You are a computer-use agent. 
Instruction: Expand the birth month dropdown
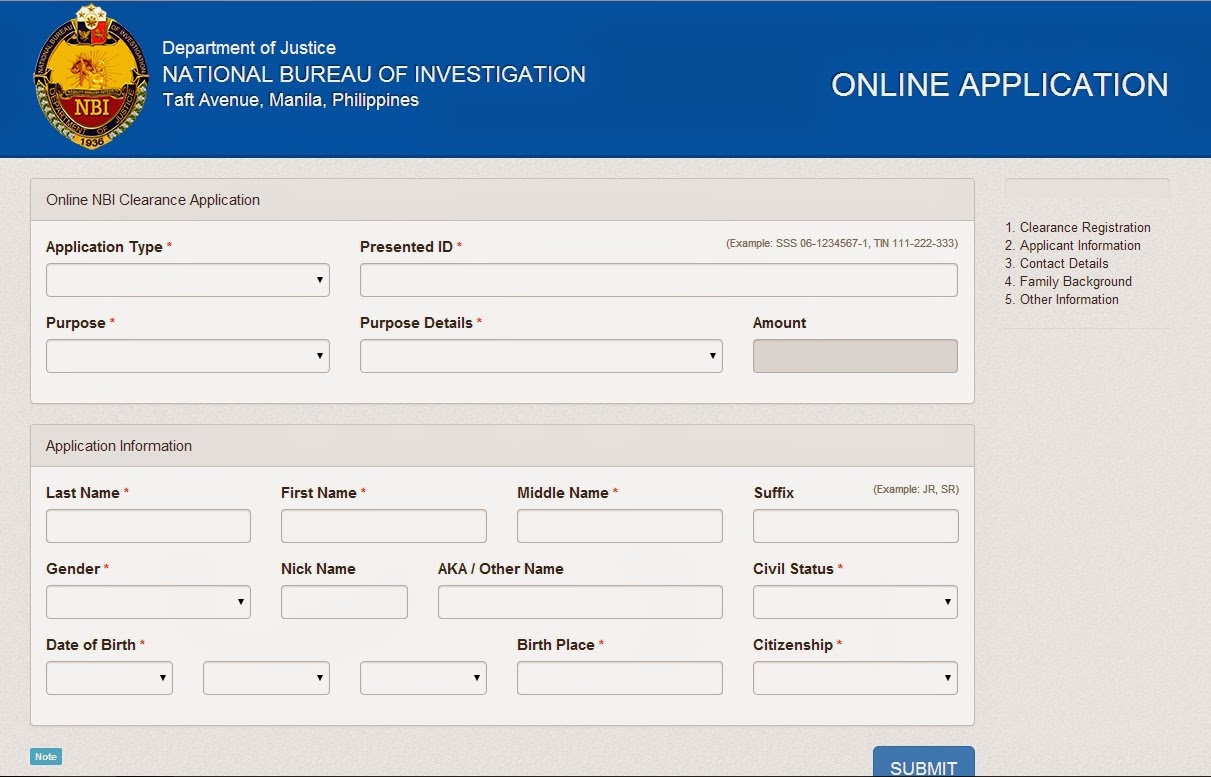[108, 678]
